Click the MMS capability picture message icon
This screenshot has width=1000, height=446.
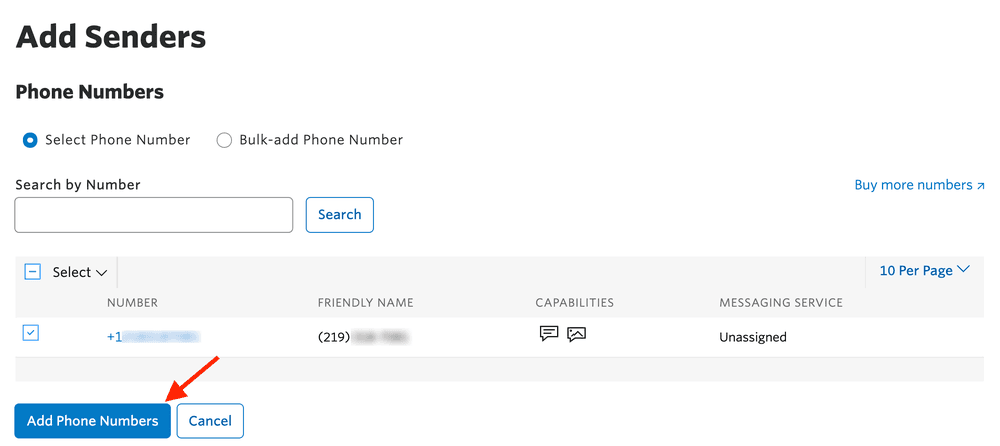[576, 334]
